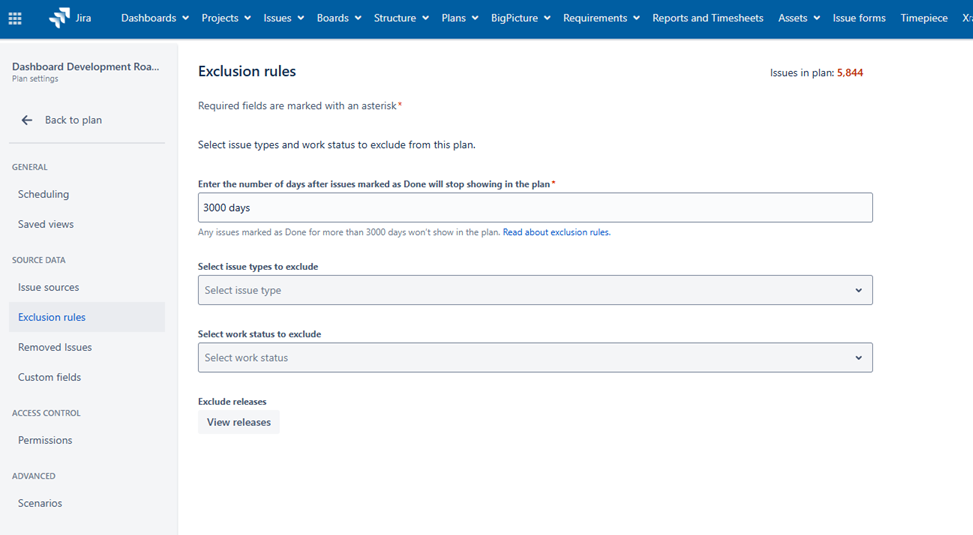Open Reports and Timesheets
This screenshot has width=973, height=535.
707,18
